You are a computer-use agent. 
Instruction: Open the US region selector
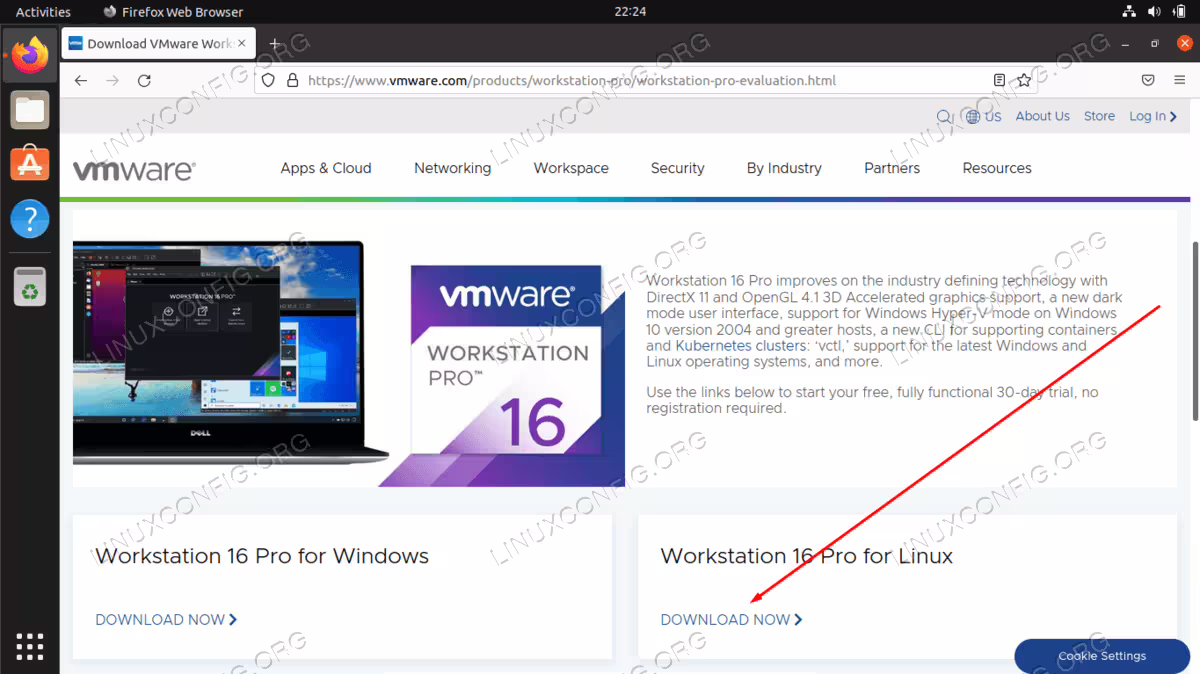[984, 117]
